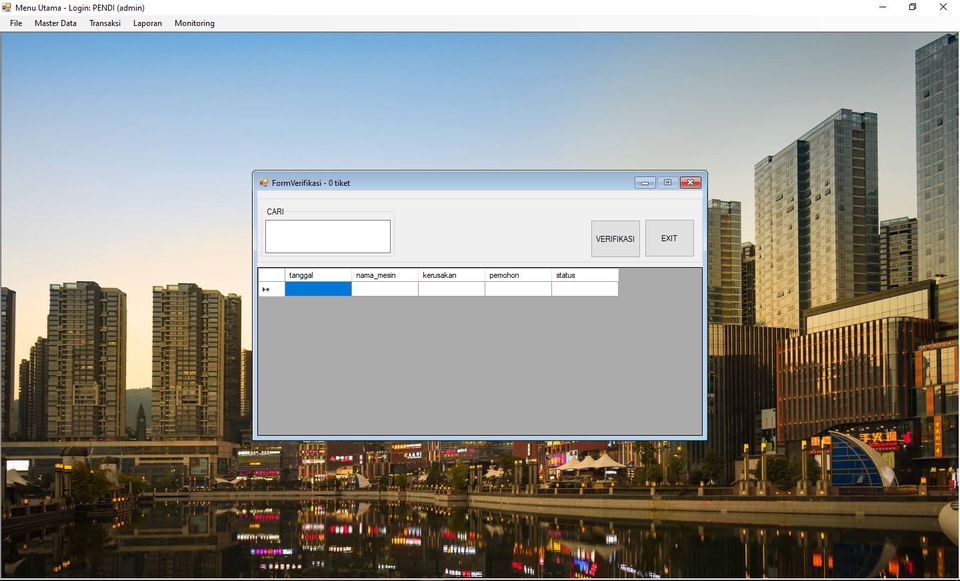Select the new row asterisk header
Image resolution: width=960 pixels, height=581 pixels.
pyautogui.click(x=271, y=289)
